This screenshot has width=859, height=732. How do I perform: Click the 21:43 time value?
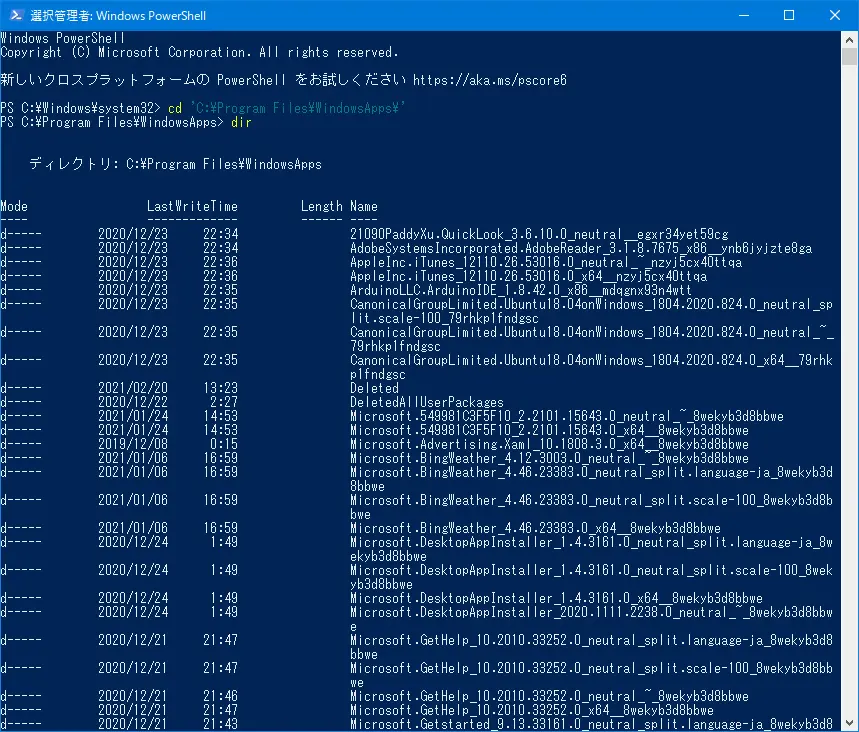click(x=220, y=724)
